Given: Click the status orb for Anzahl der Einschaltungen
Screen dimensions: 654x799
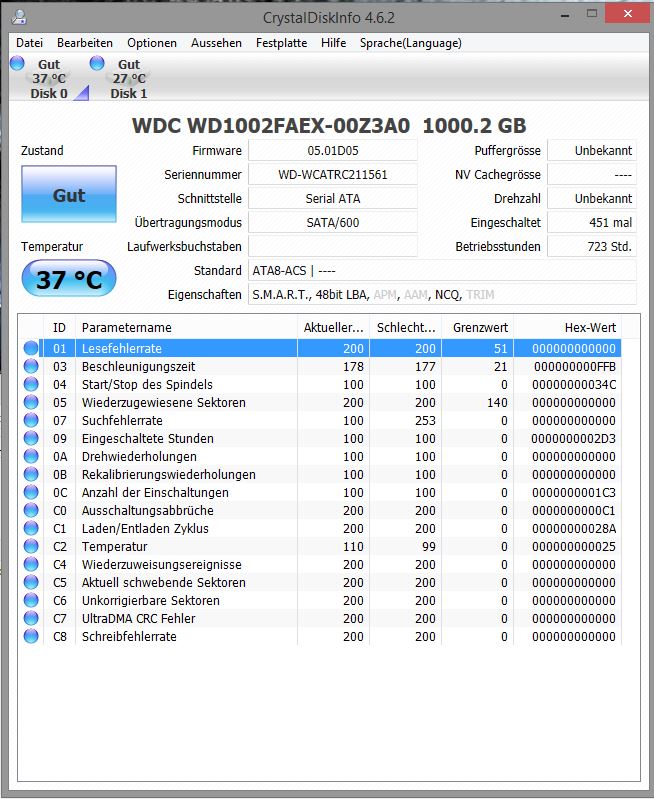Looking at the screenshot, I should (31, 492).
